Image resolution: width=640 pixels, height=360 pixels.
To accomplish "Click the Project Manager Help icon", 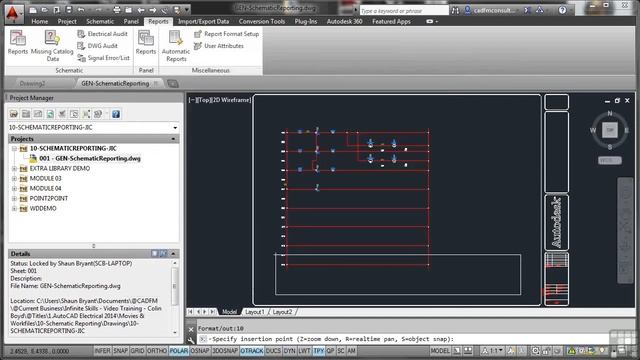I will pos(116,114).
